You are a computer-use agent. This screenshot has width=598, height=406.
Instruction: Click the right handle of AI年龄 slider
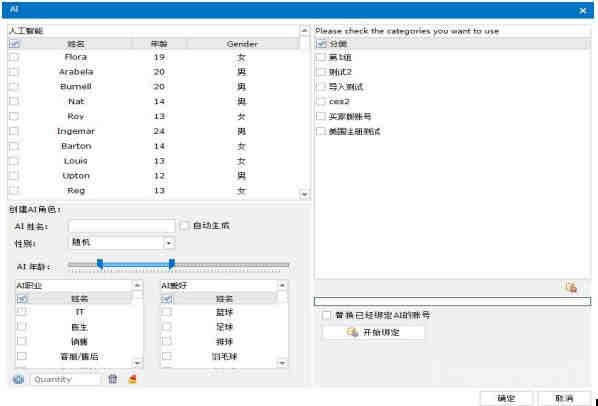172,264
